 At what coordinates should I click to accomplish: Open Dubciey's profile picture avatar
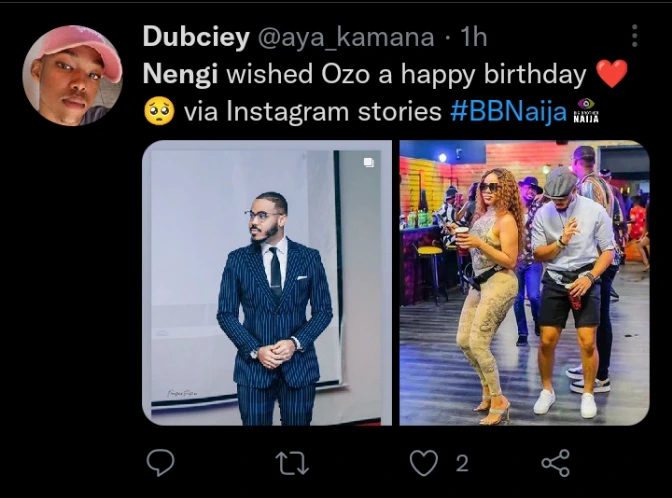point(72,76)
